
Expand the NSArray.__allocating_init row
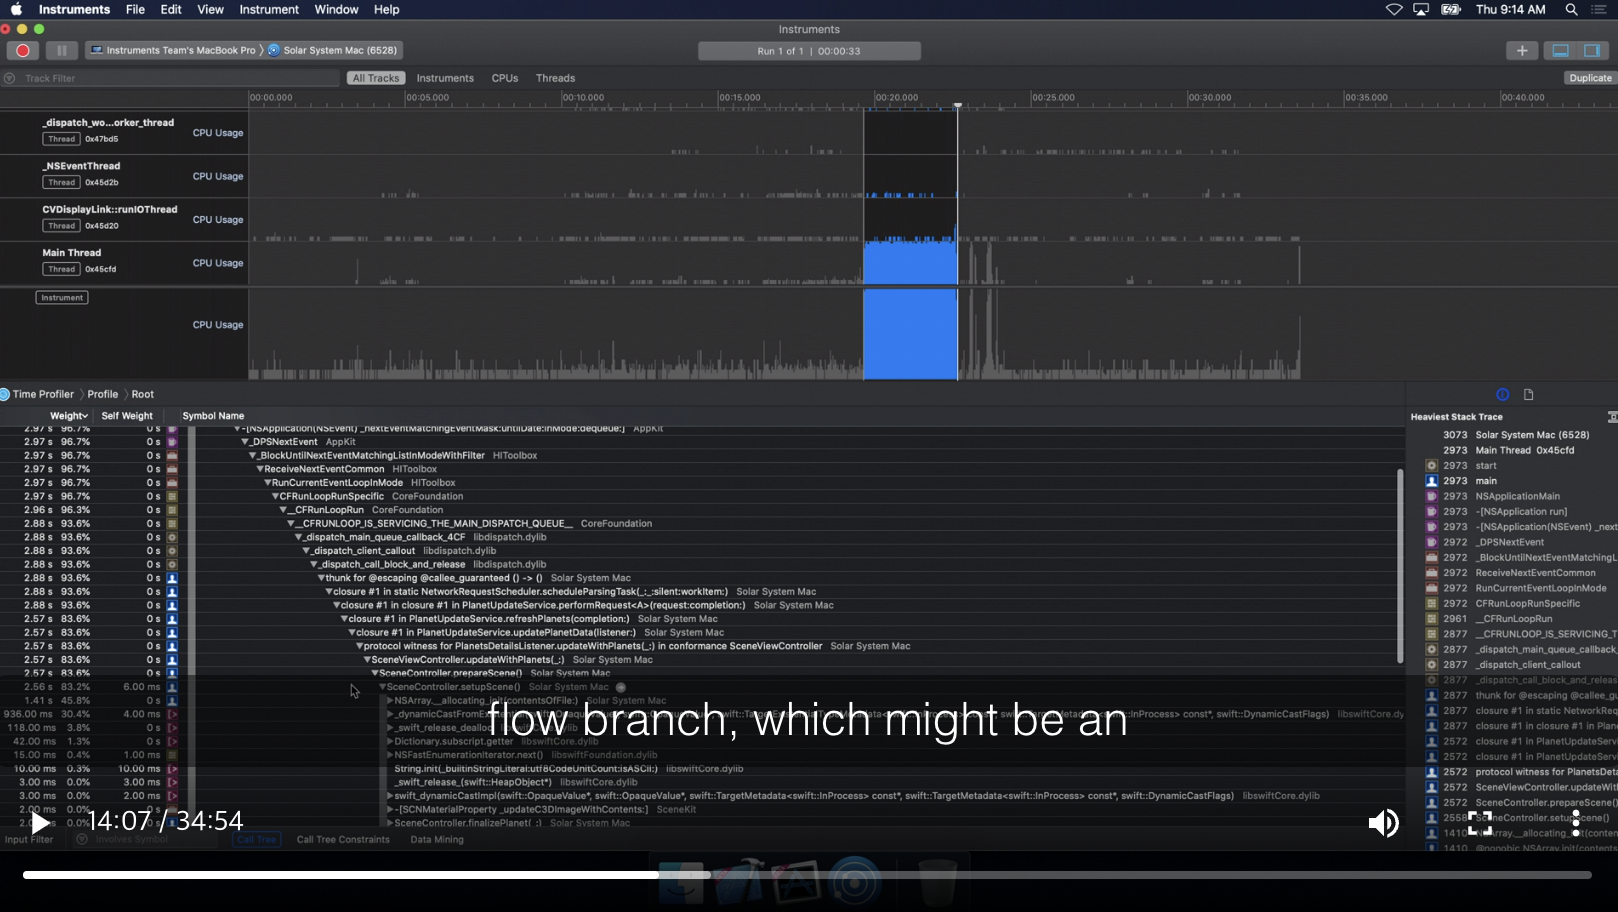(390, 701)
